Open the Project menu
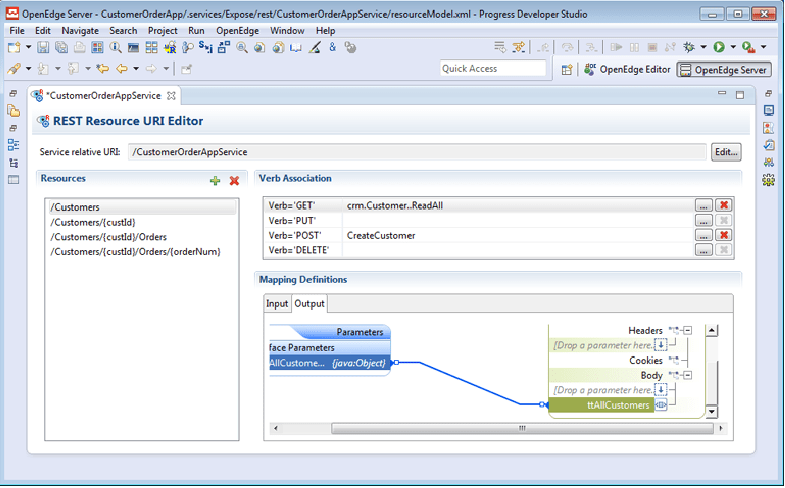 click(x=163, y=31)
